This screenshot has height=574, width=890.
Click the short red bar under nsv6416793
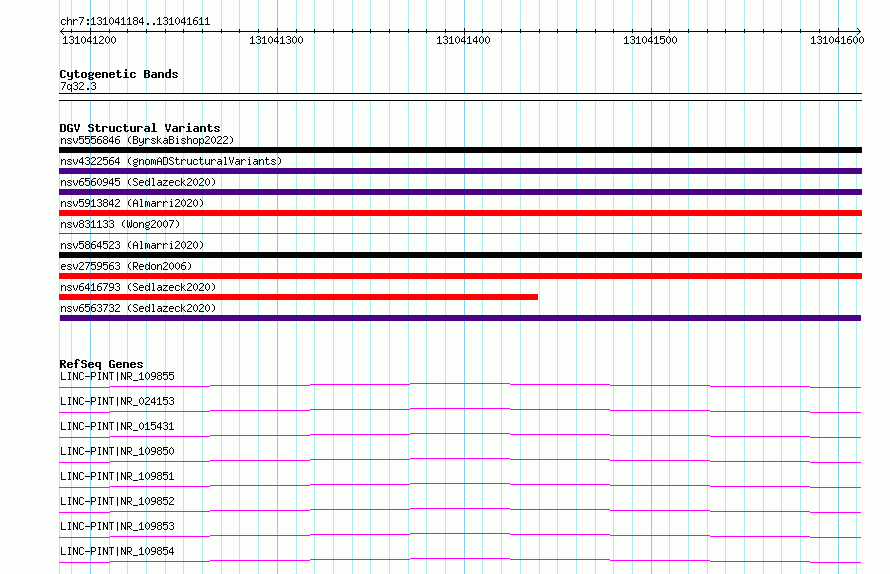[x=299, y=297]
